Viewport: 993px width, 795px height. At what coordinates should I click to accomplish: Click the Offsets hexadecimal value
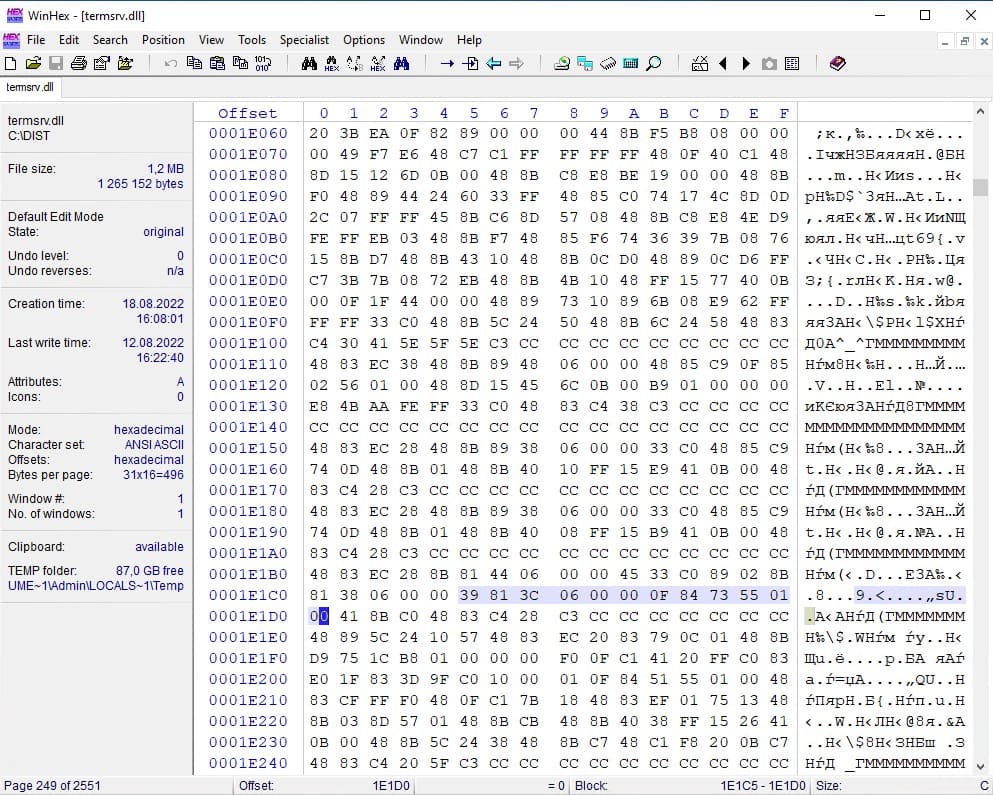click(x=149, y=460)
